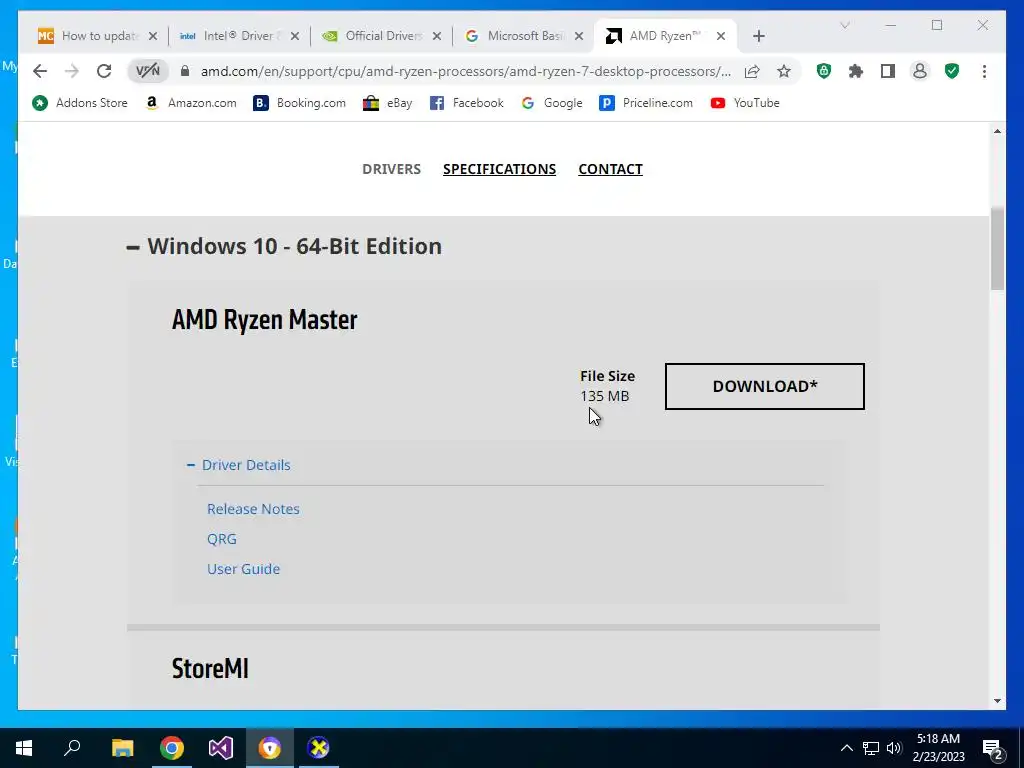Click the scrollbar up arrow

[x=997, y=131]
